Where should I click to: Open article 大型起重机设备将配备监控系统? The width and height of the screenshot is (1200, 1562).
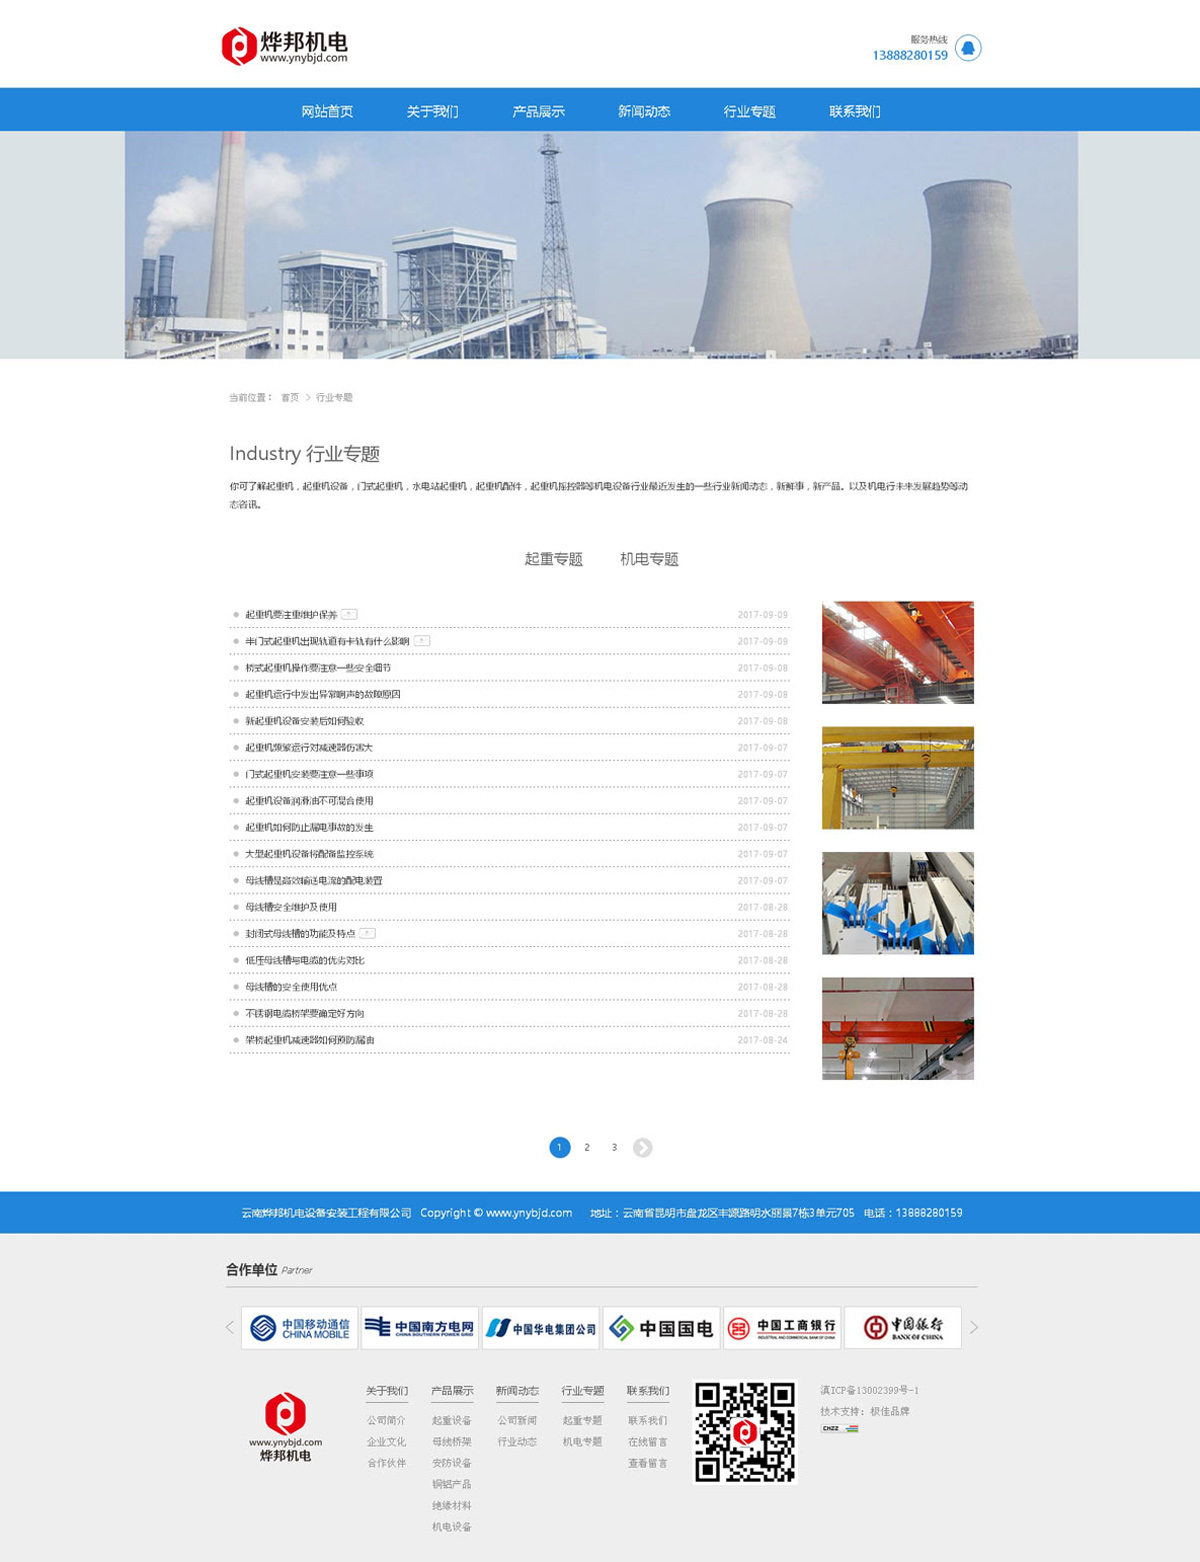309,854
